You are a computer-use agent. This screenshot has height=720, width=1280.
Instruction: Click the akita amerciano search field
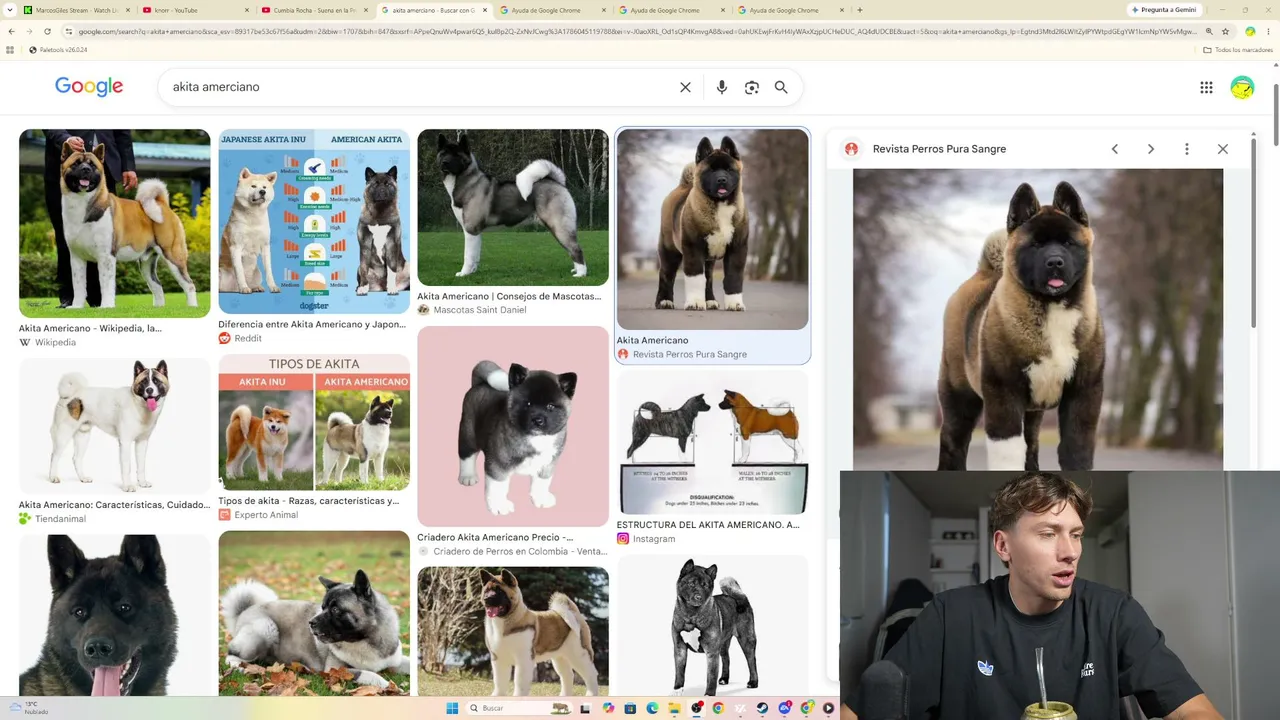420,87
